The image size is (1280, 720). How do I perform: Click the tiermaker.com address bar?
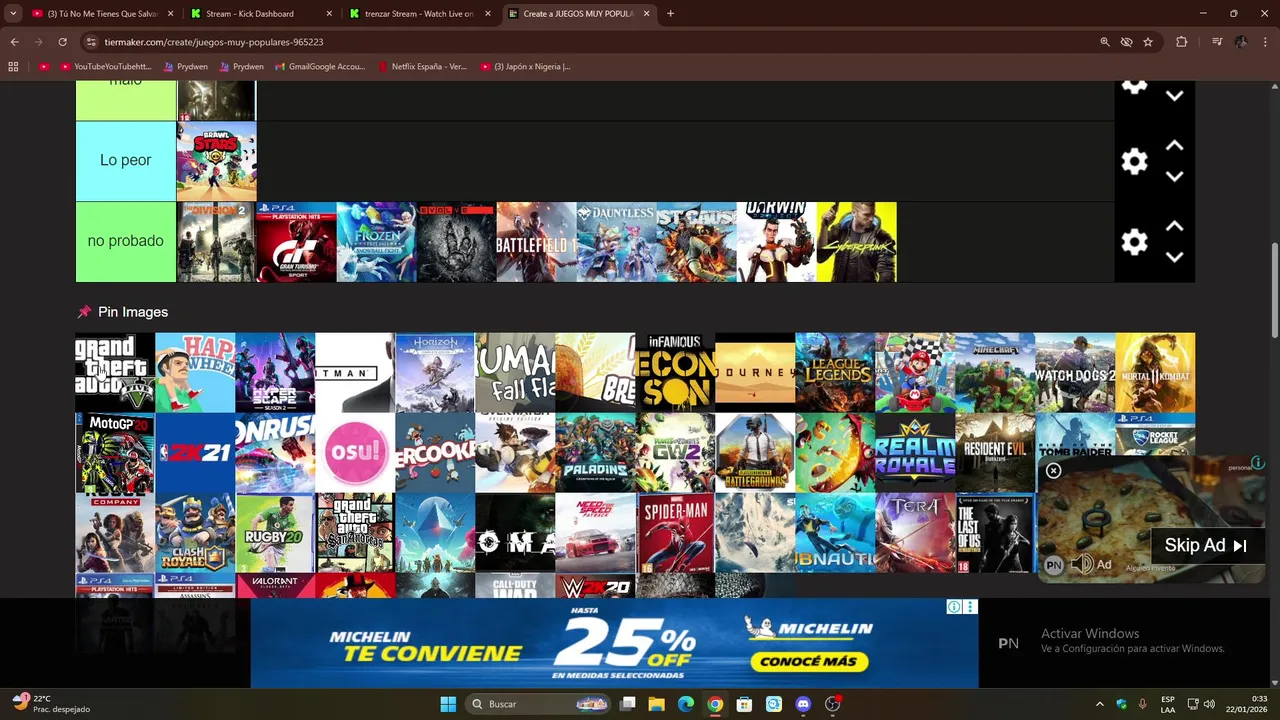(590, 42)
